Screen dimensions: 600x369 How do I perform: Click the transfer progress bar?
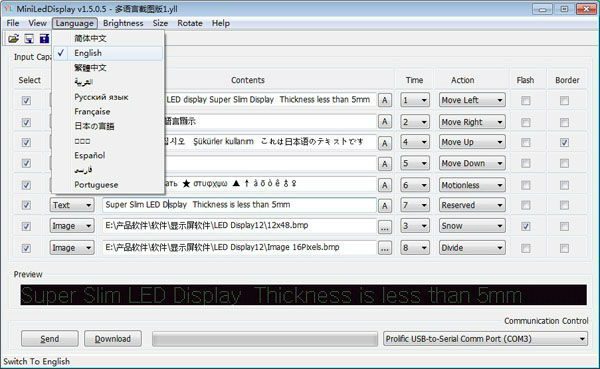pos(265,339)
